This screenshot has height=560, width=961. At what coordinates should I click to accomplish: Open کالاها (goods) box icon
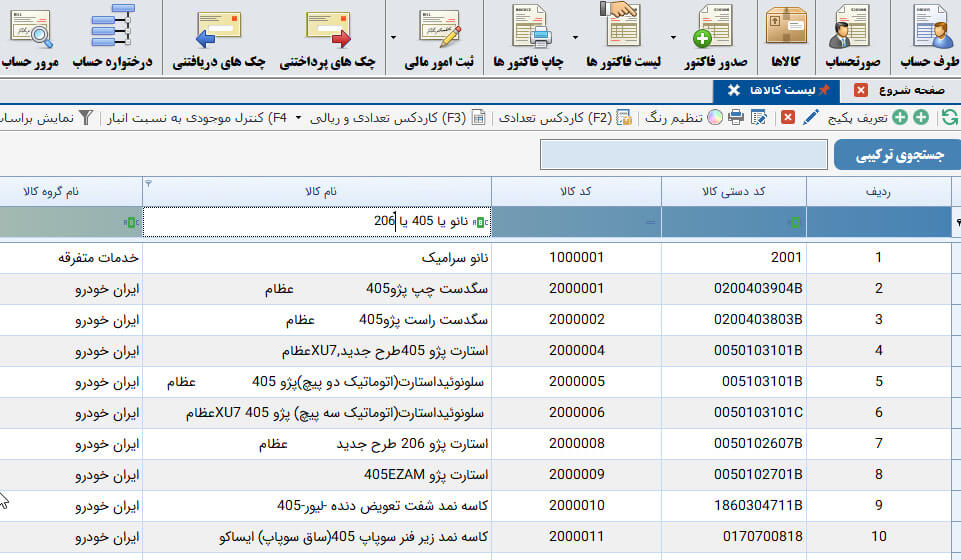[786, 26]
